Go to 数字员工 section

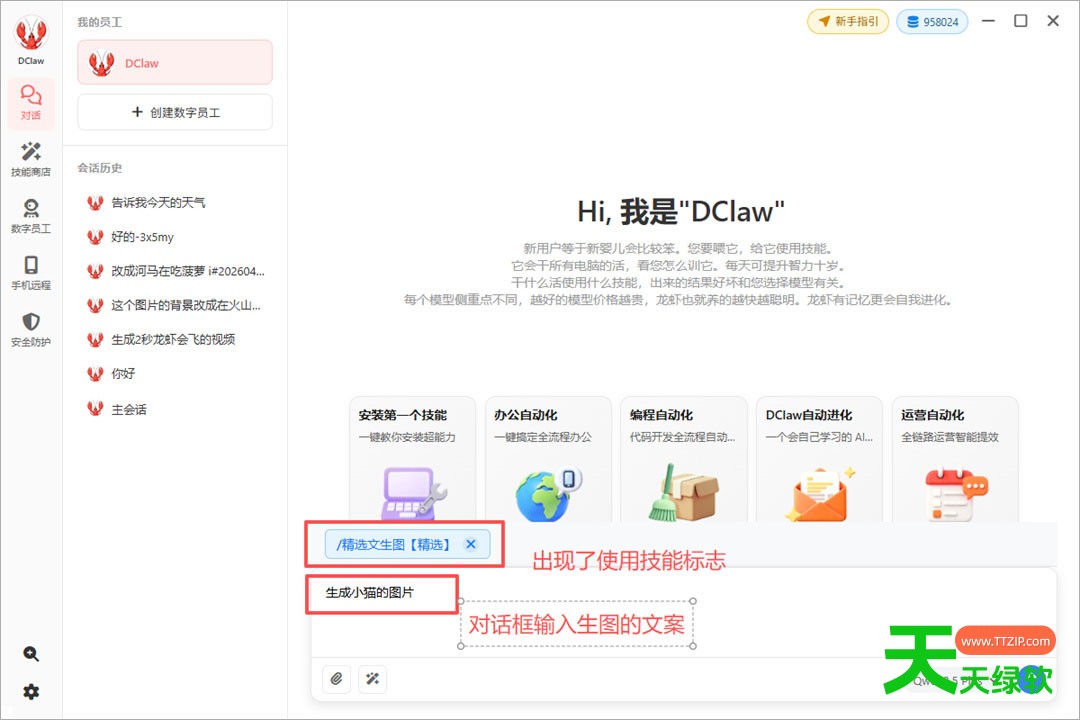point(31,216)
